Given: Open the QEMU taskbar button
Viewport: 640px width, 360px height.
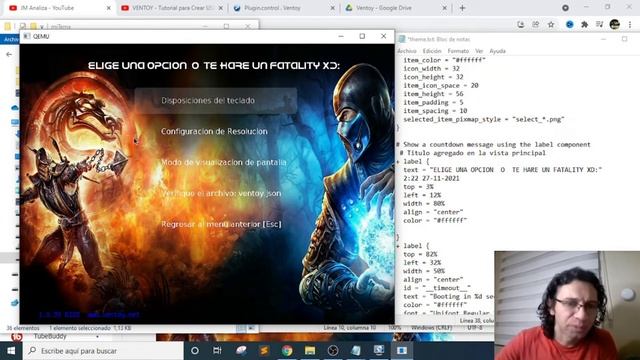Looking at the screenshot, I should pos(402,351).
